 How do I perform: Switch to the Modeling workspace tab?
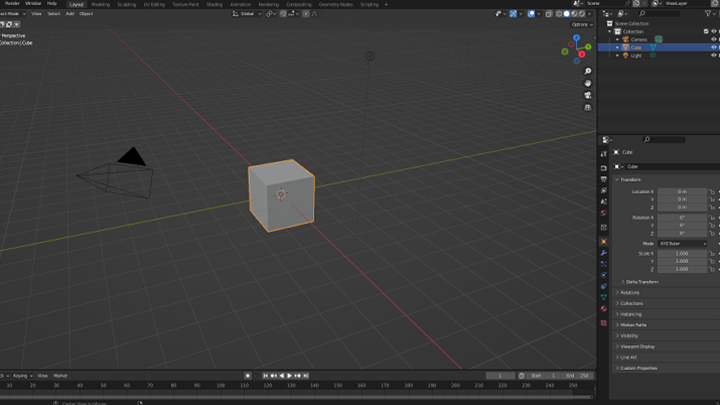tap(100, 5)
